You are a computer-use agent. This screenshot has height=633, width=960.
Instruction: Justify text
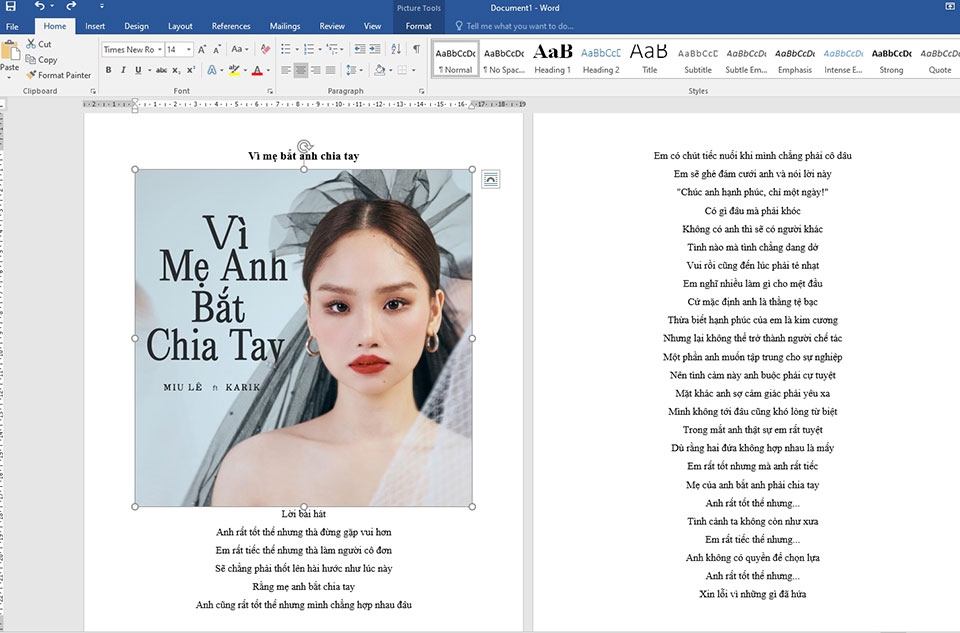[331, 70]
